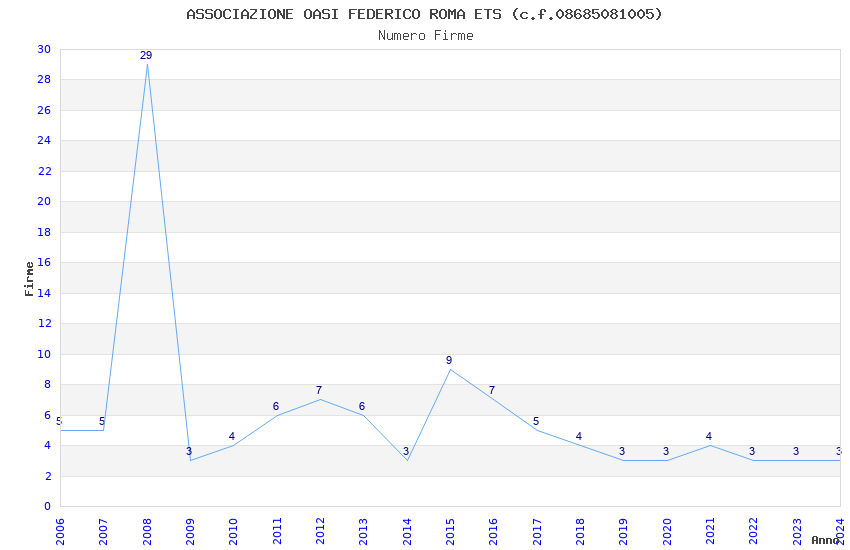The width and height of the screenshot is (850, 550).
Task: Click the y-axis tick value 0
Action: coord(48,507)
